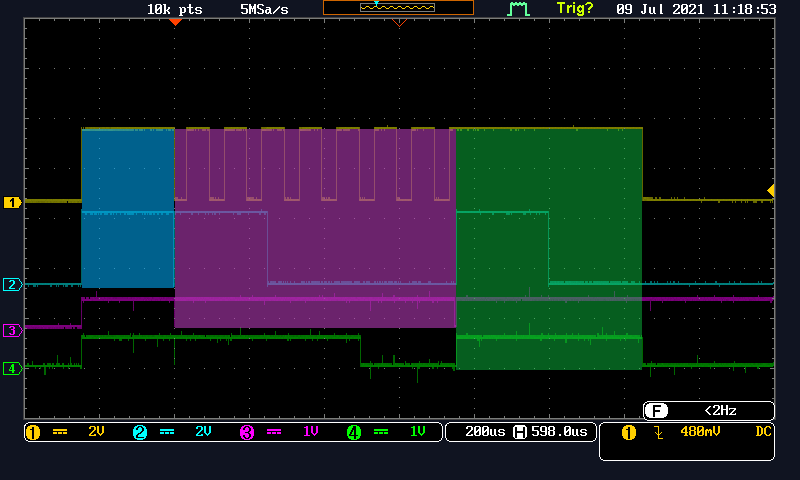Viewport: 800px width, 480px height.
Task: Click the date and time display
Action: 696,9
